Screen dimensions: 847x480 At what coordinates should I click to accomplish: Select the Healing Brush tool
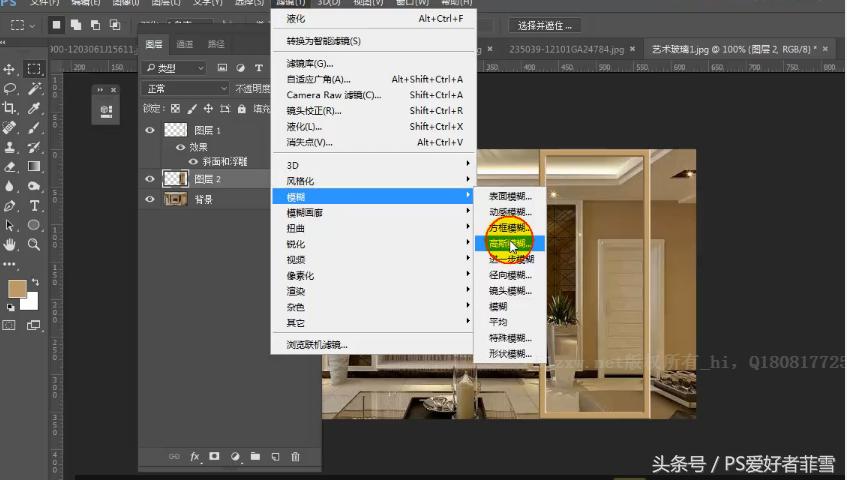point(9,127)
